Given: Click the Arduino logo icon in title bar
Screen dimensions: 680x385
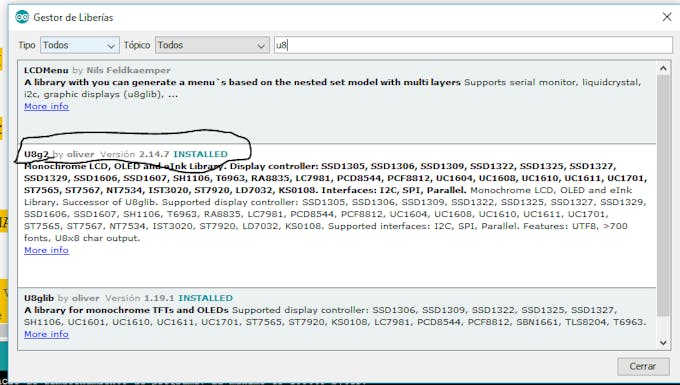Looking at the screenshot, I should pos(22,17).
